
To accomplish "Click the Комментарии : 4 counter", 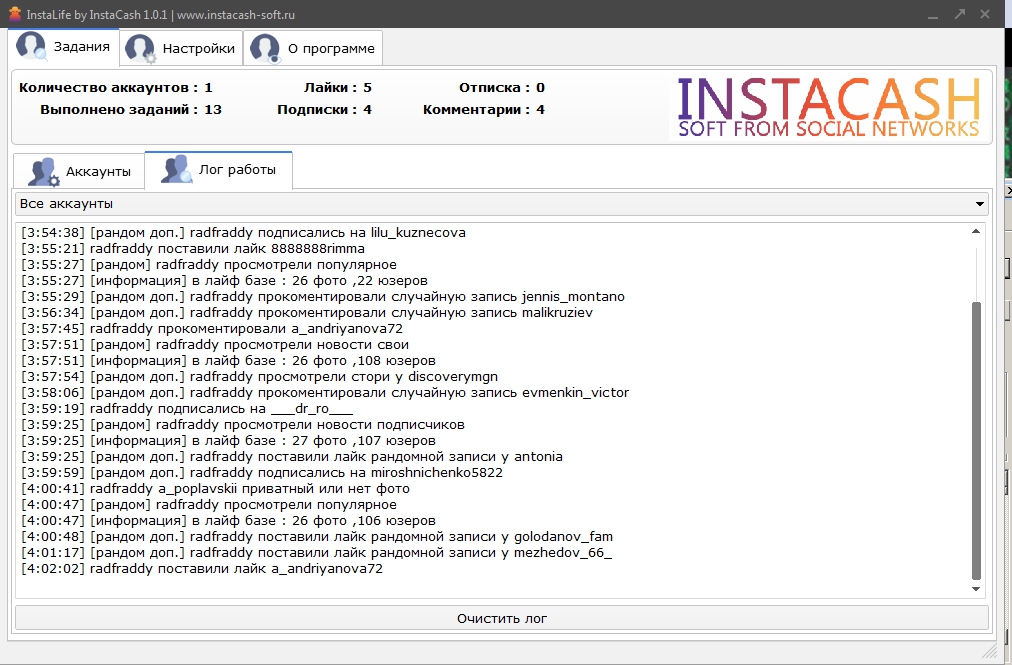I will pyautogui.click(x=483, y=110).
